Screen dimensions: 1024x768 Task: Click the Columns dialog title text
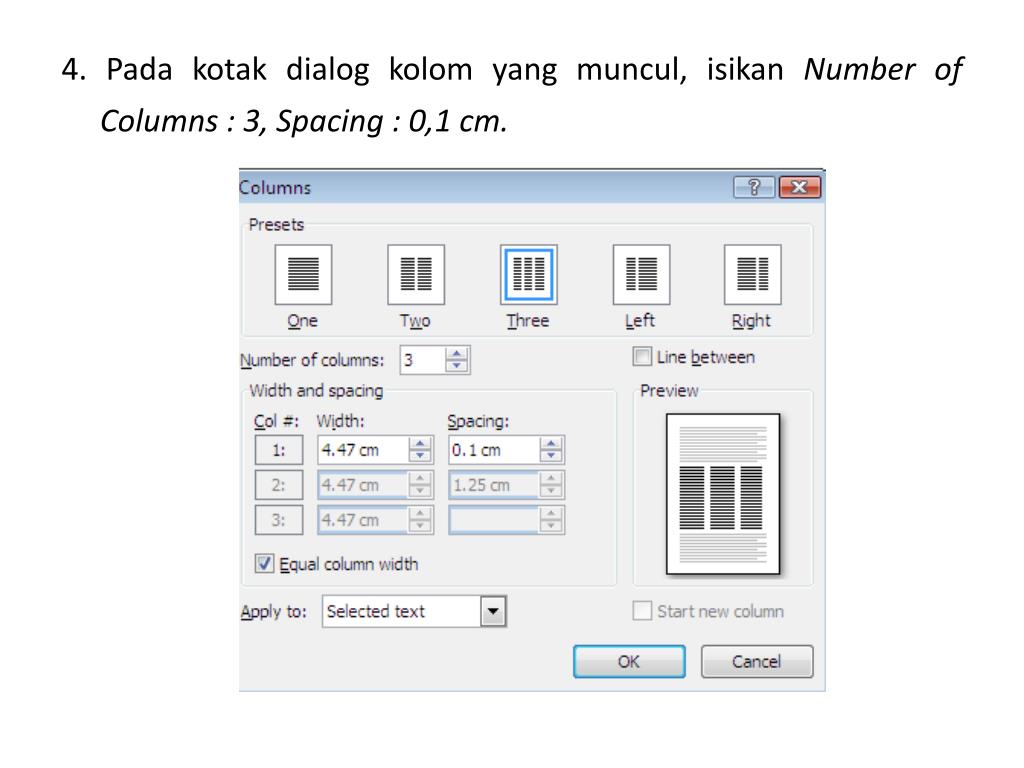coord(275,187)
